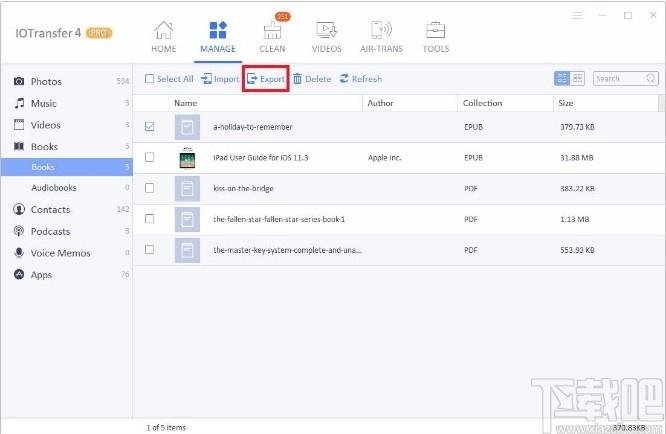Check the Select All checkbox
The width and height of the screenshot is (666, 434).
(x=150, y=79)
